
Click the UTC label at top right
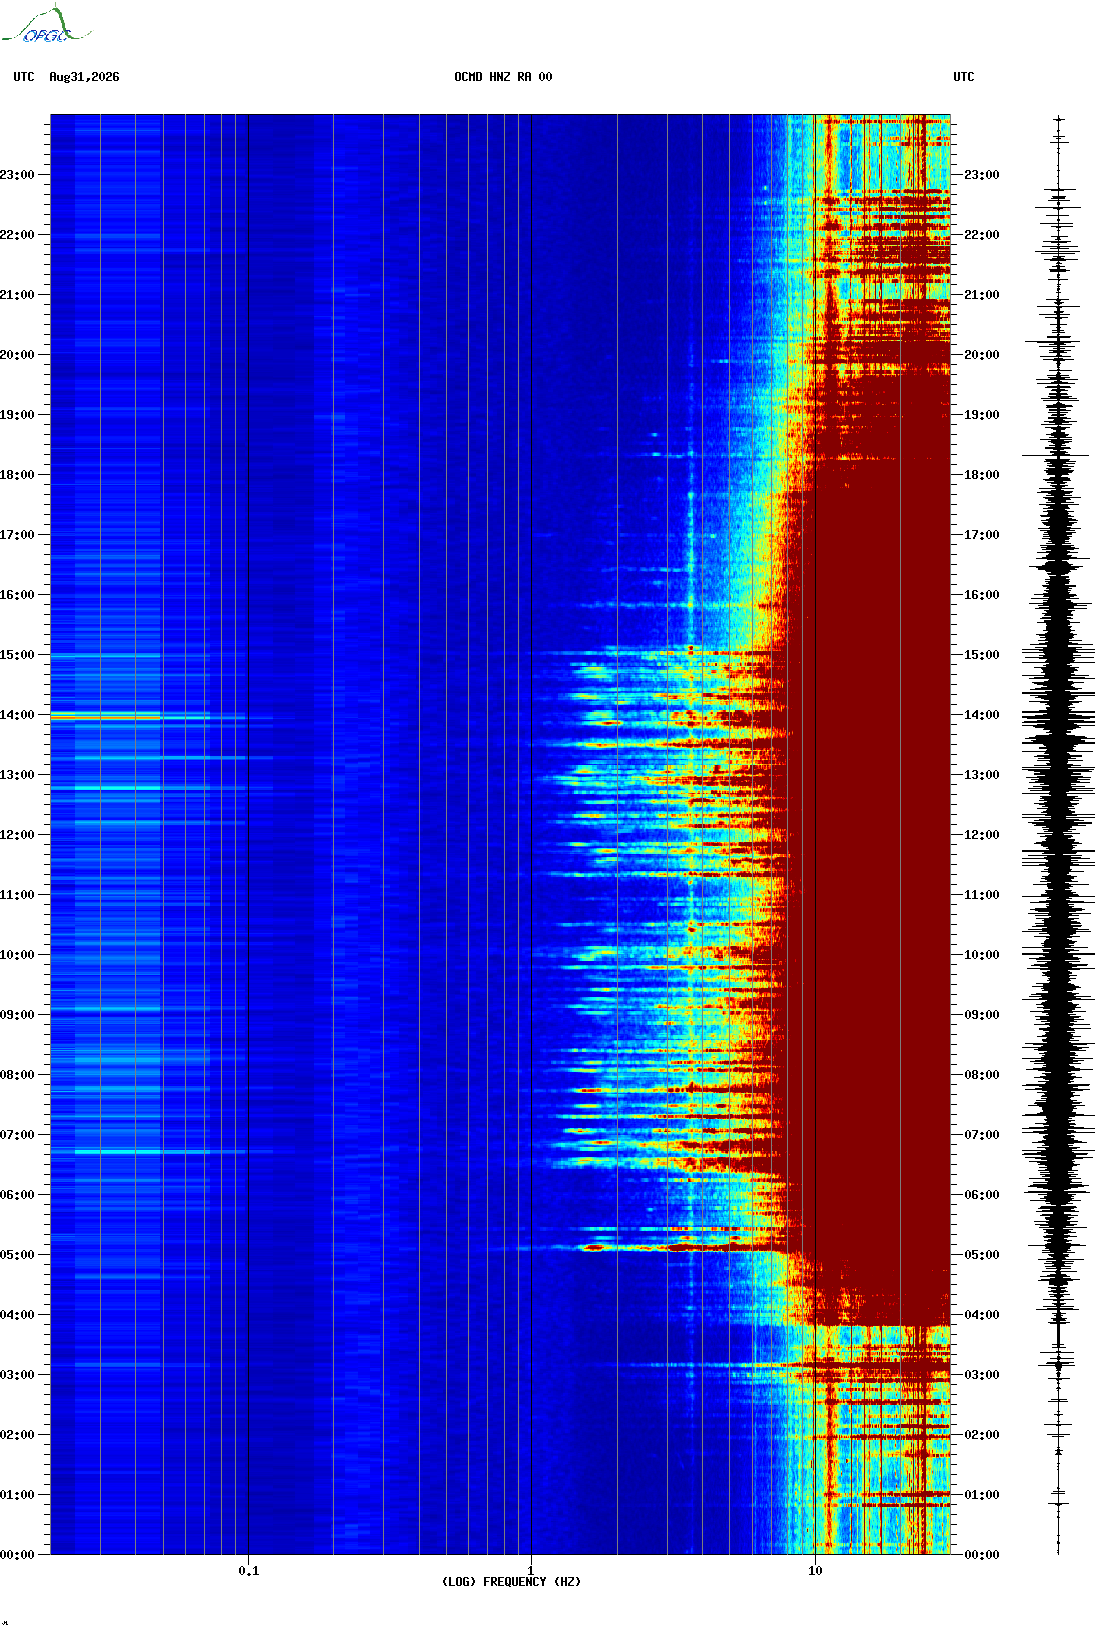click(x=964, y=77)
